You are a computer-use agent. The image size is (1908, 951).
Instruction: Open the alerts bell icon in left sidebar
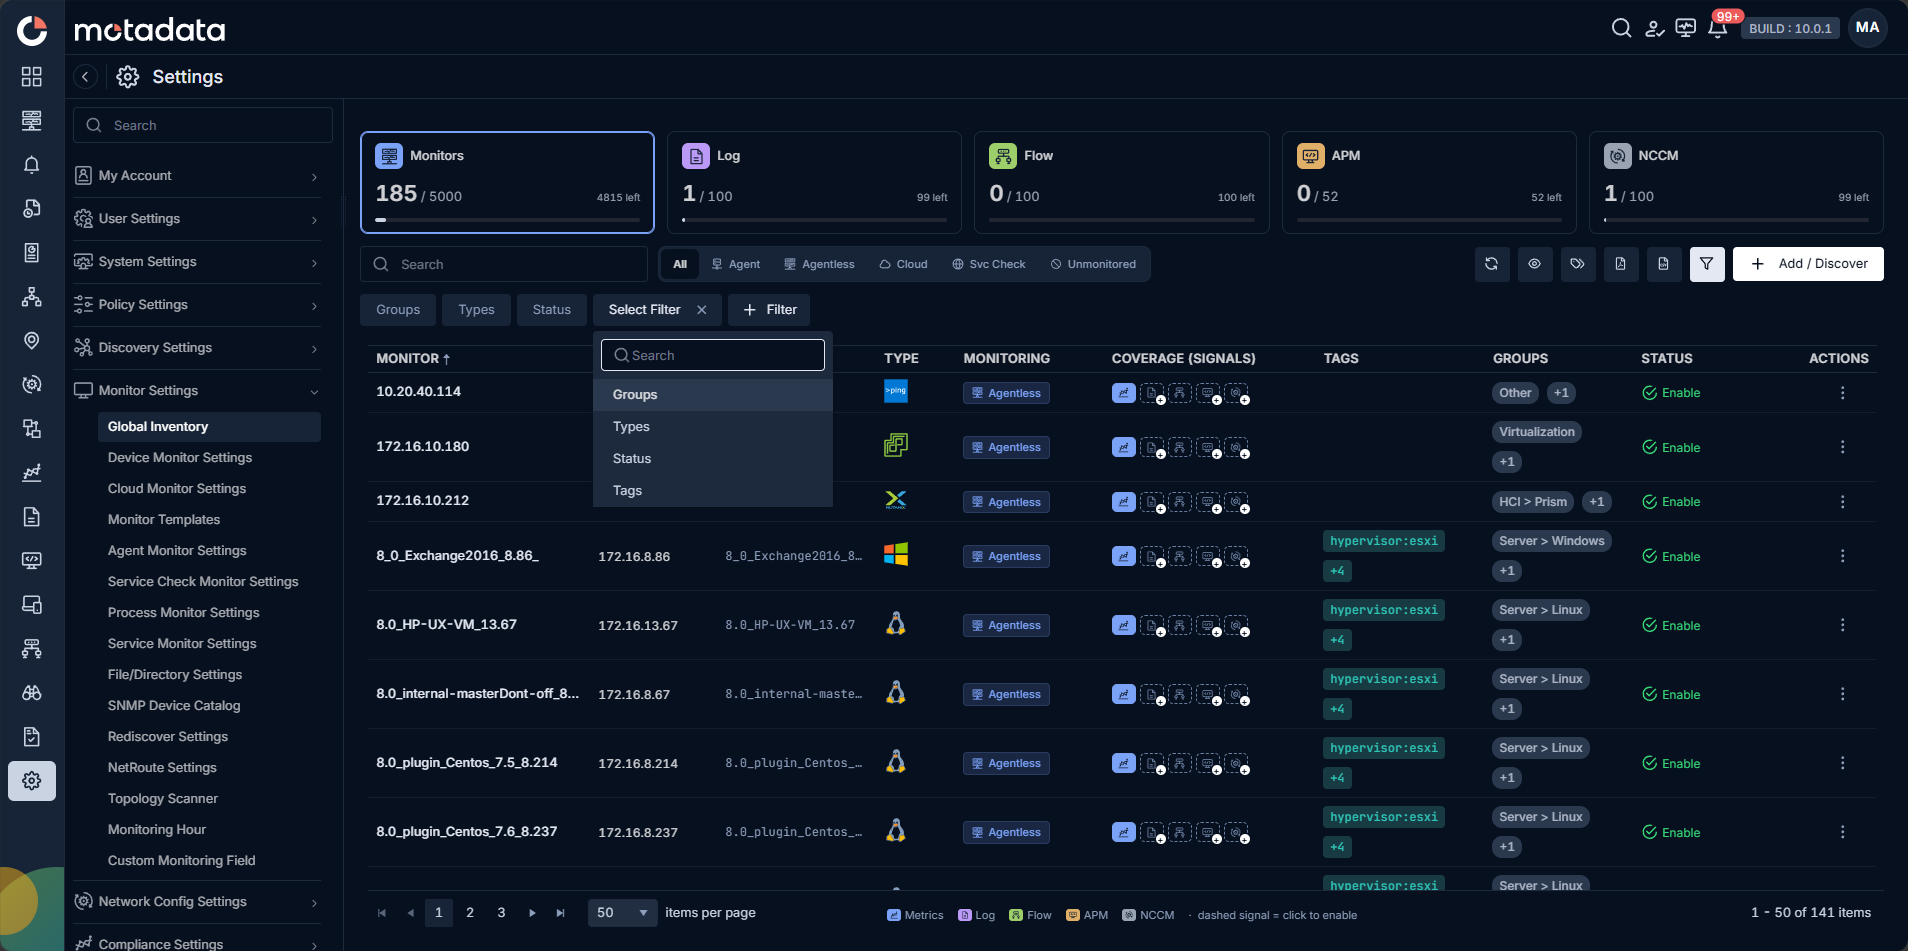pyautogui.click(x=32, y=165)
